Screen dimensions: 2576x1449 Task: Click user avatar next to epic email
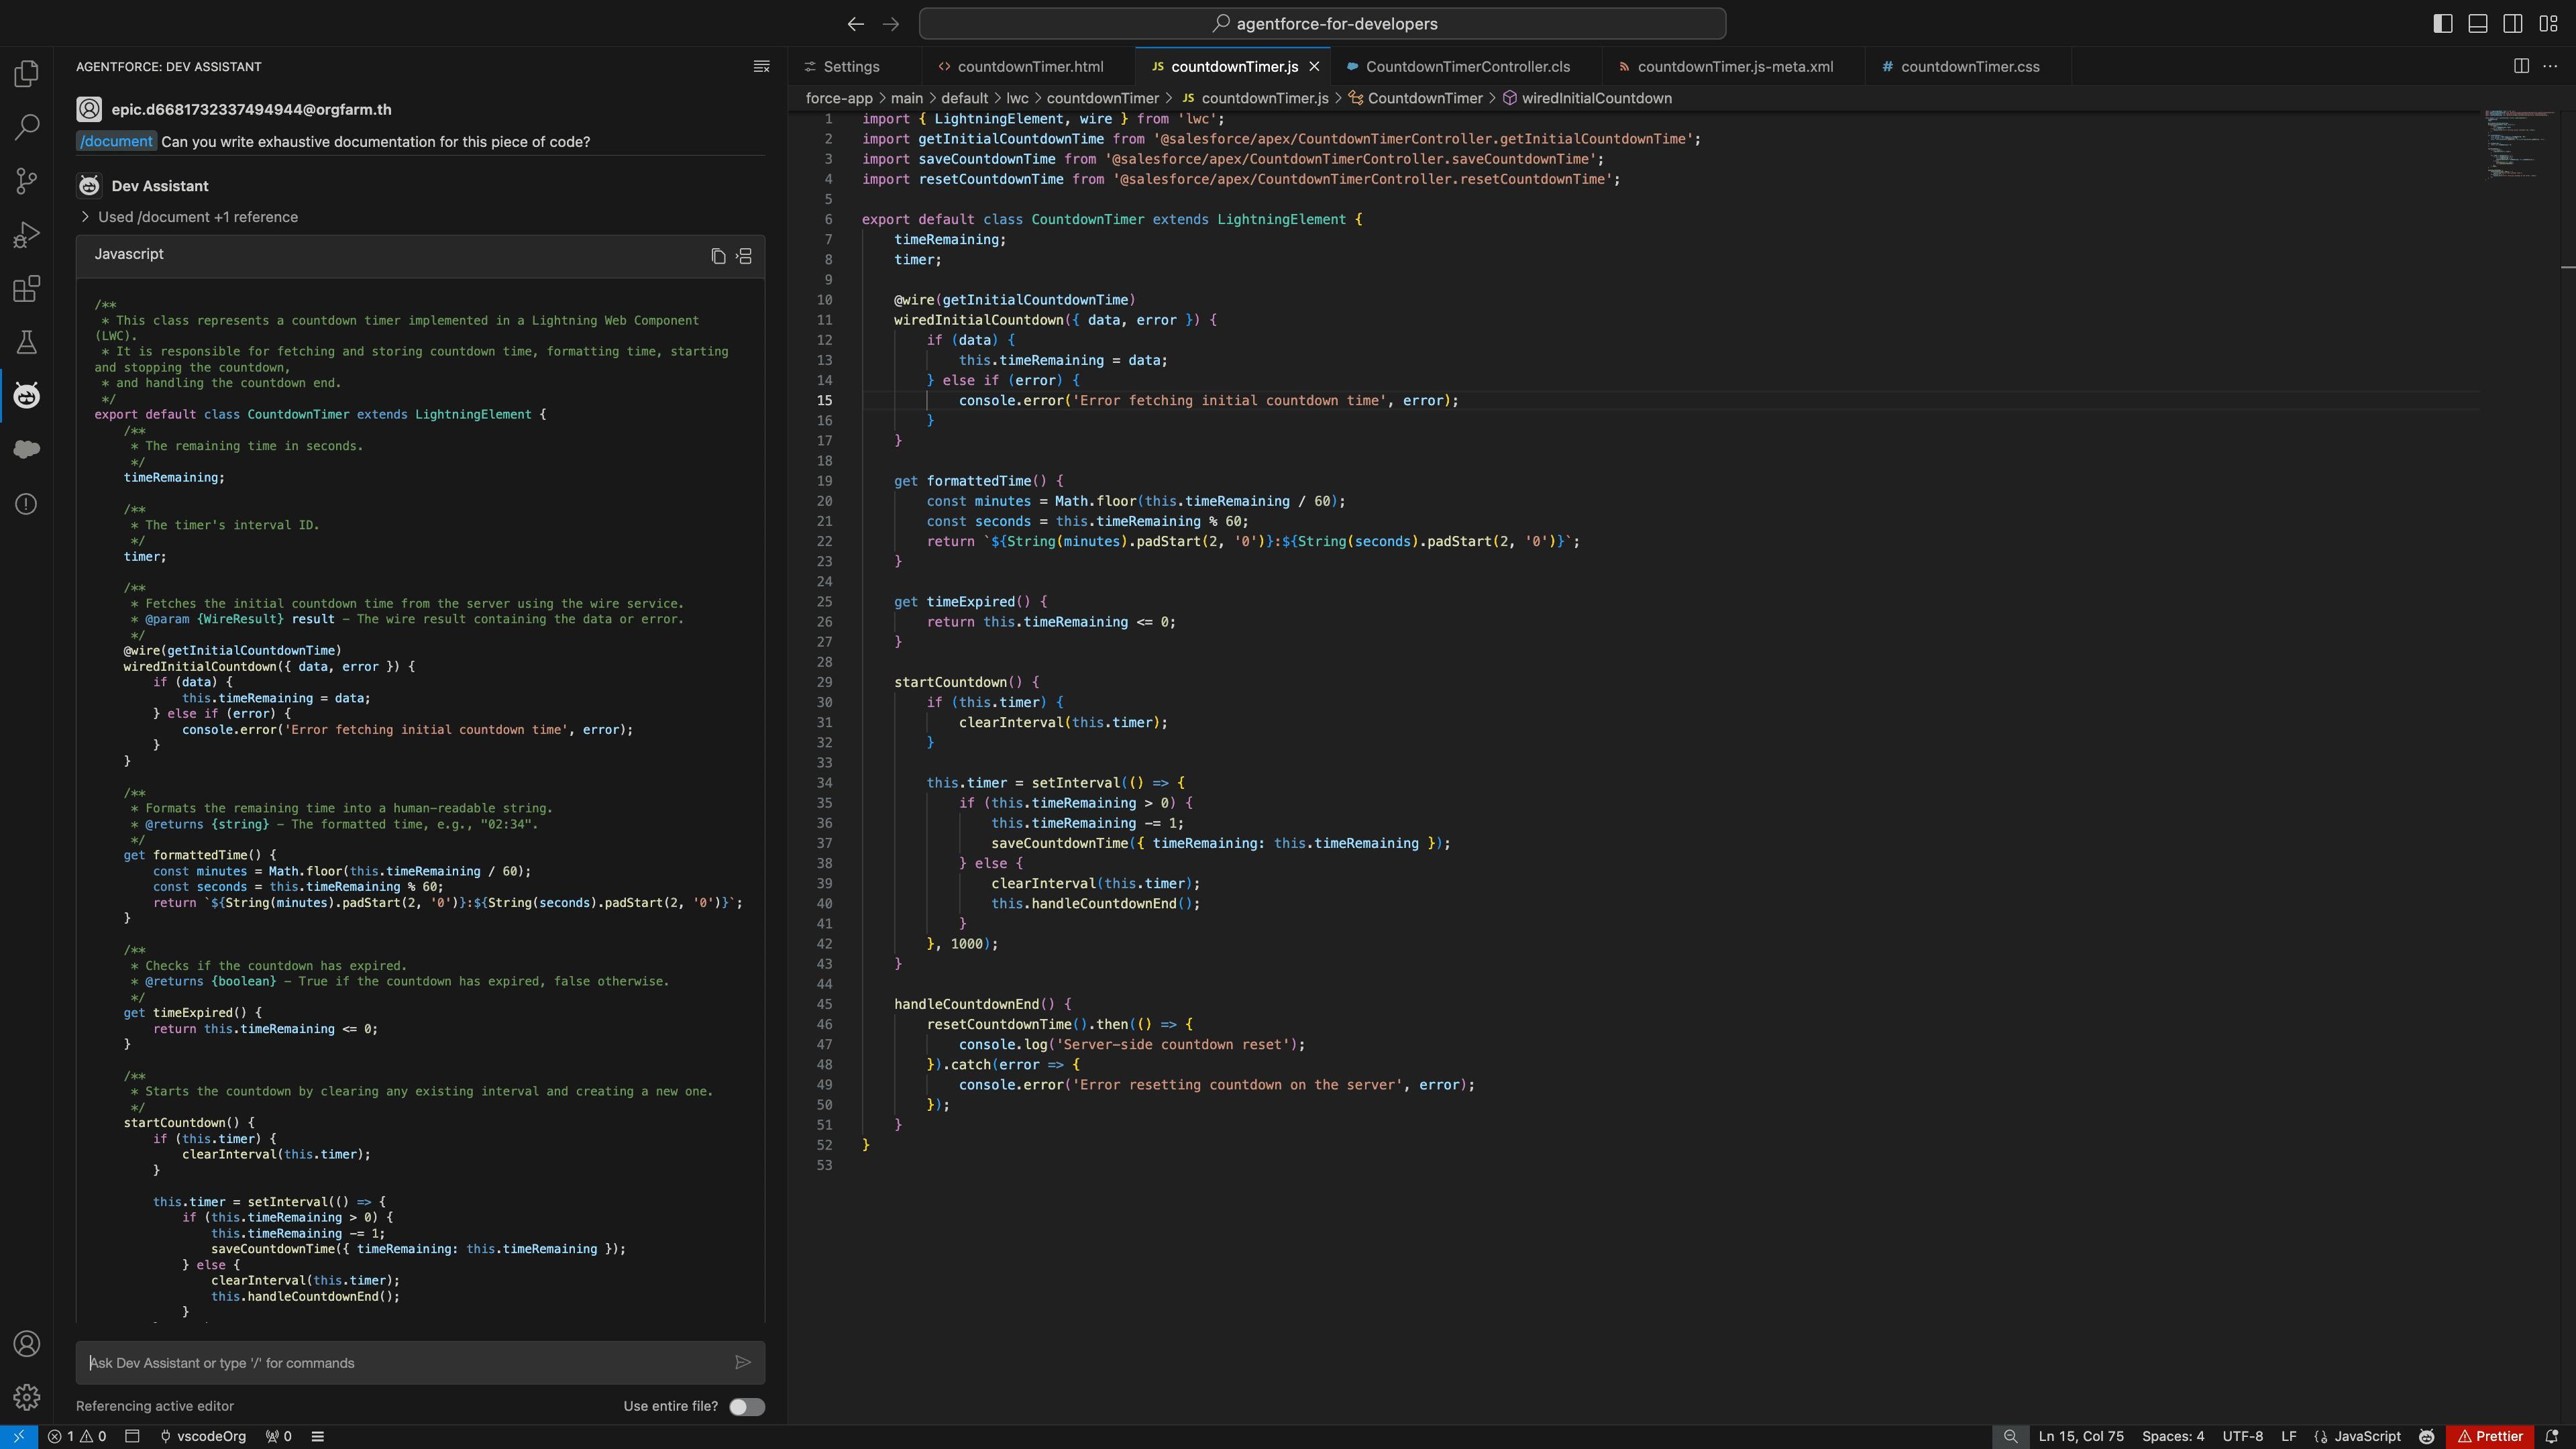click(x=89, y=109)
